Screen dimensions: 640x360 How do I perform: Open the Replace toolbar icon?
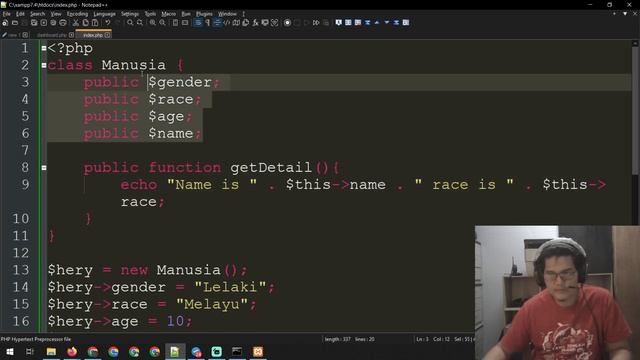[140, 23]
